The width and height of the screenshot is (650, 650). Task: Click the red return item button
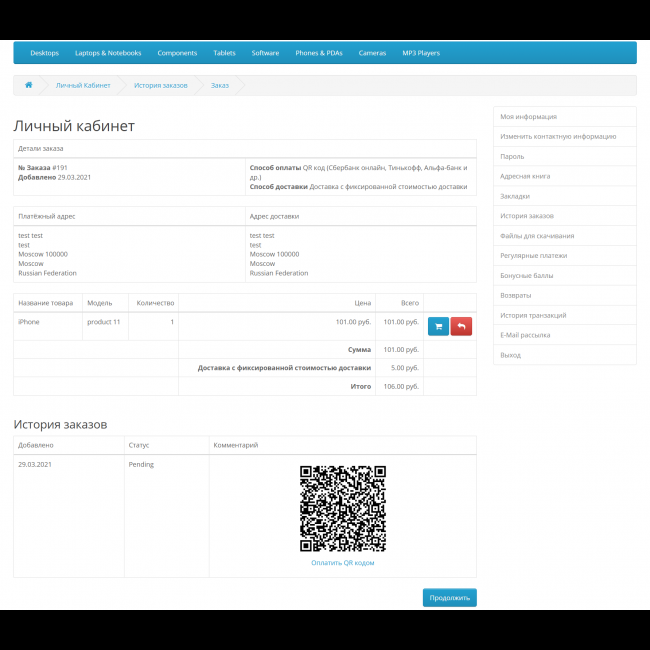pyautogui.click(x=461, y=326)
